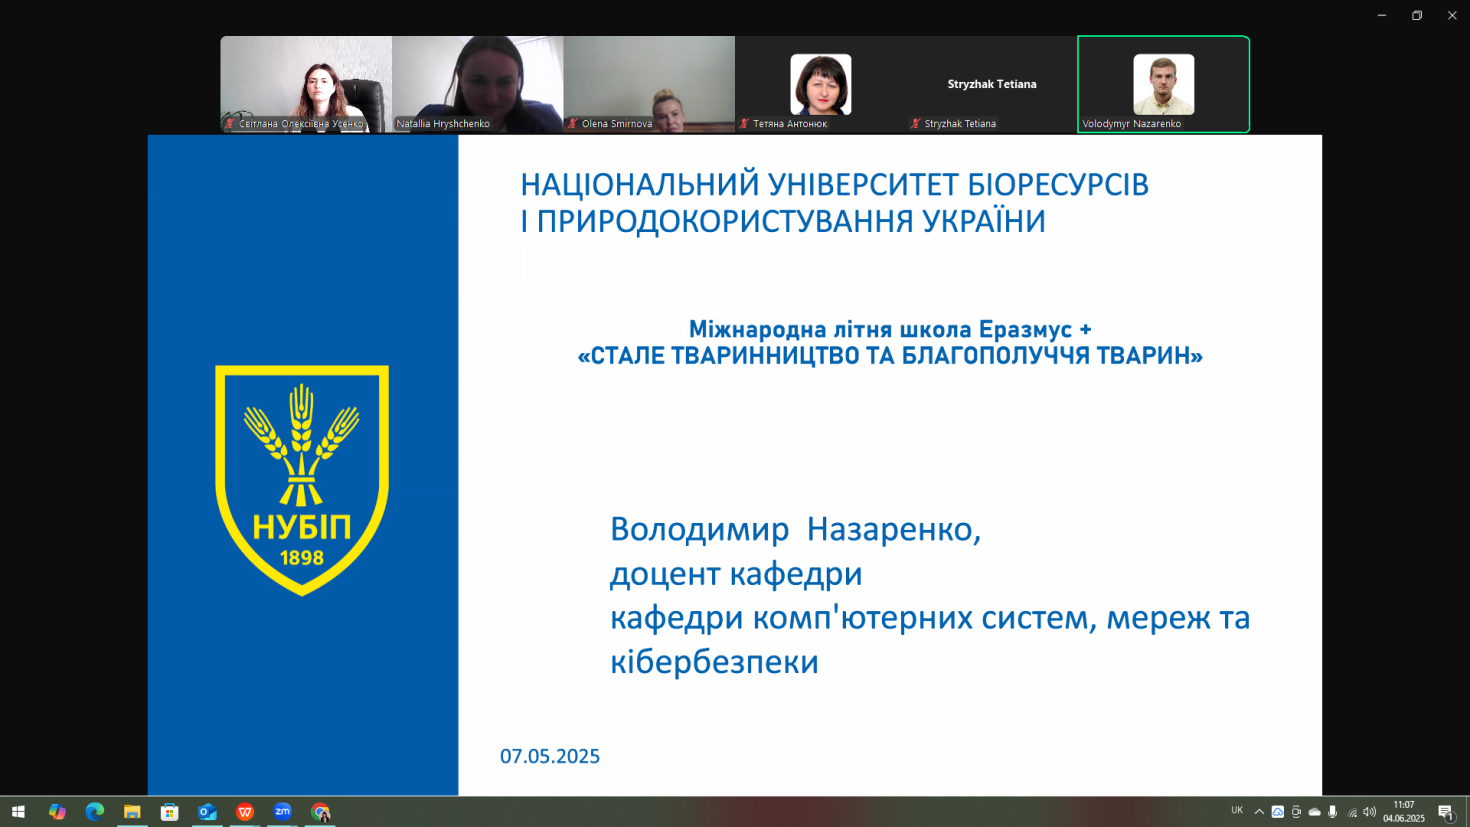Open the blue cloud sync tray icon
Image resolution: width=1470 pixels, height=827 pixels.
[x=1277, y=812]
